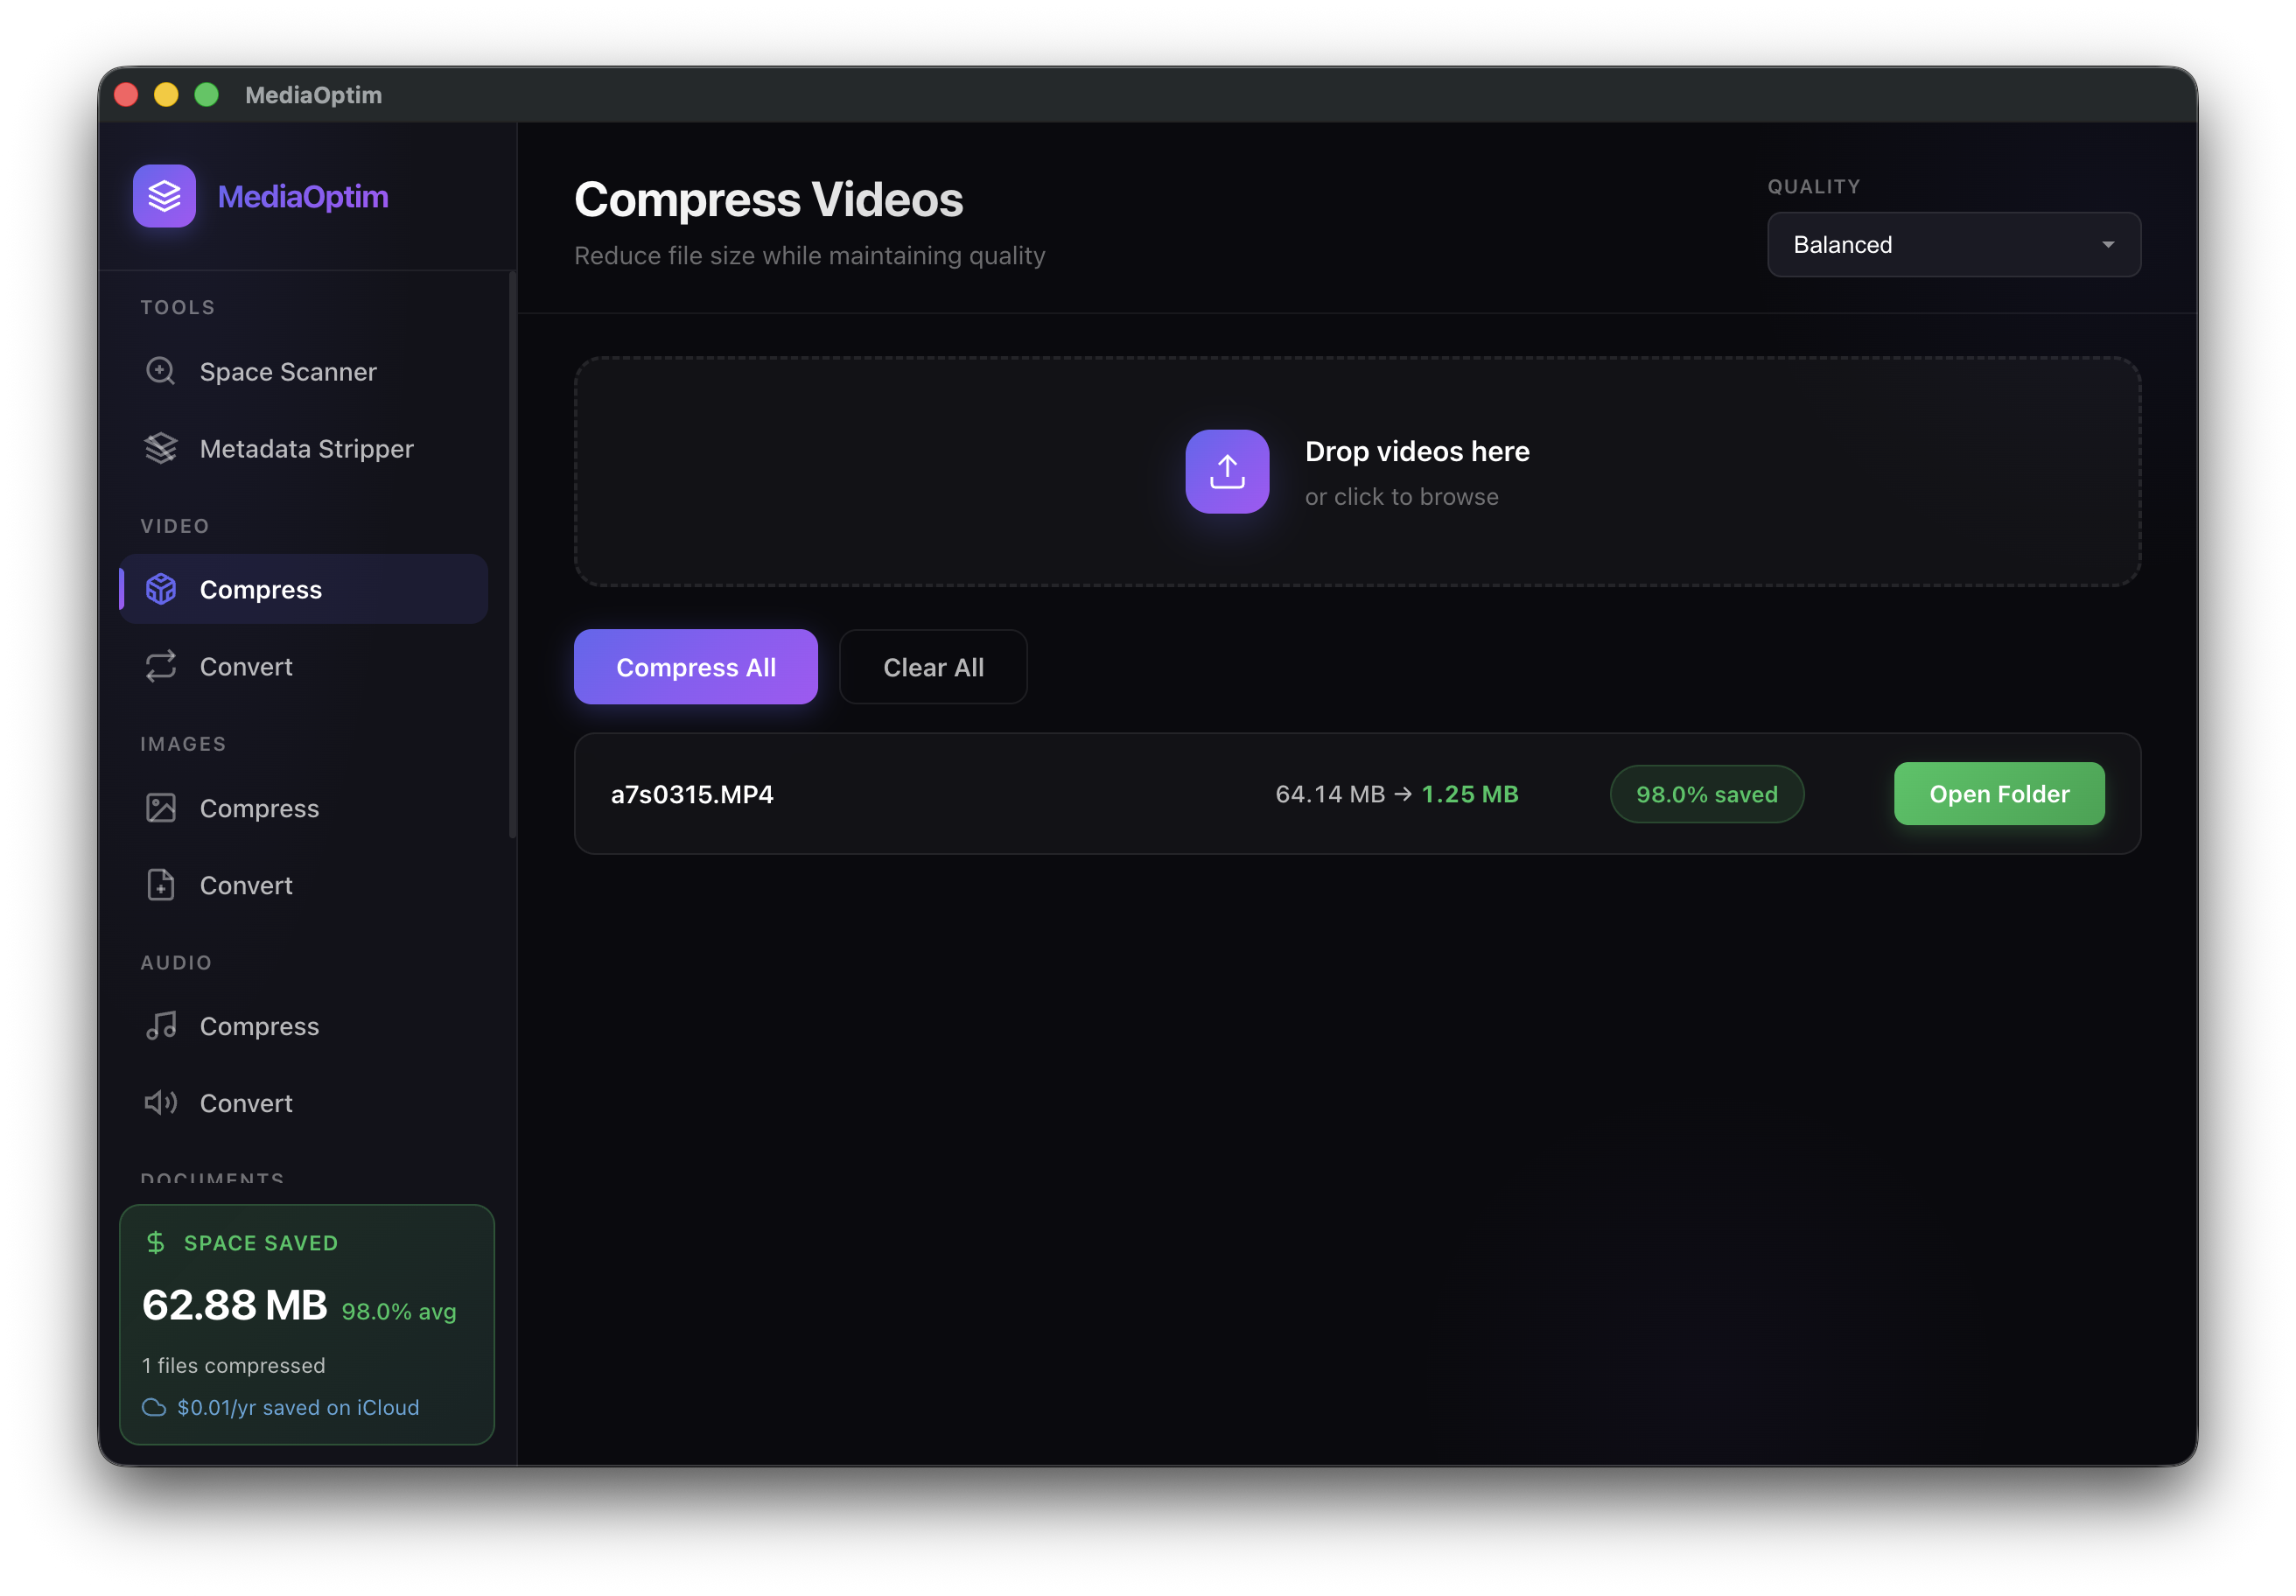Click the cloud icon beside the iCloud savings
Image resolution: width=2296 pixels, height=1596 pixels.
click(155, 1407)
